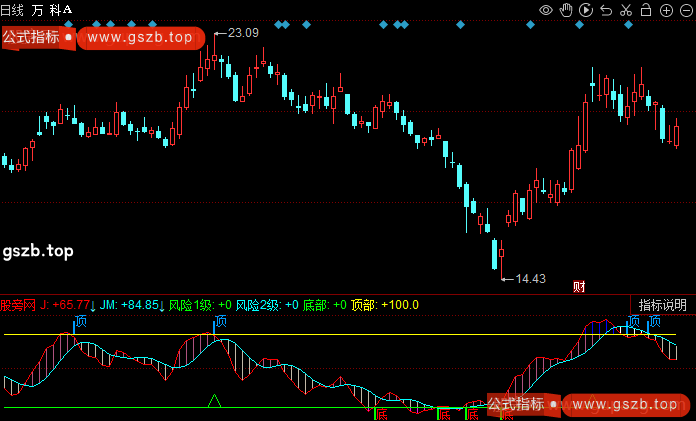
Task: Select the hand pan tool
Action: (565, 10)
